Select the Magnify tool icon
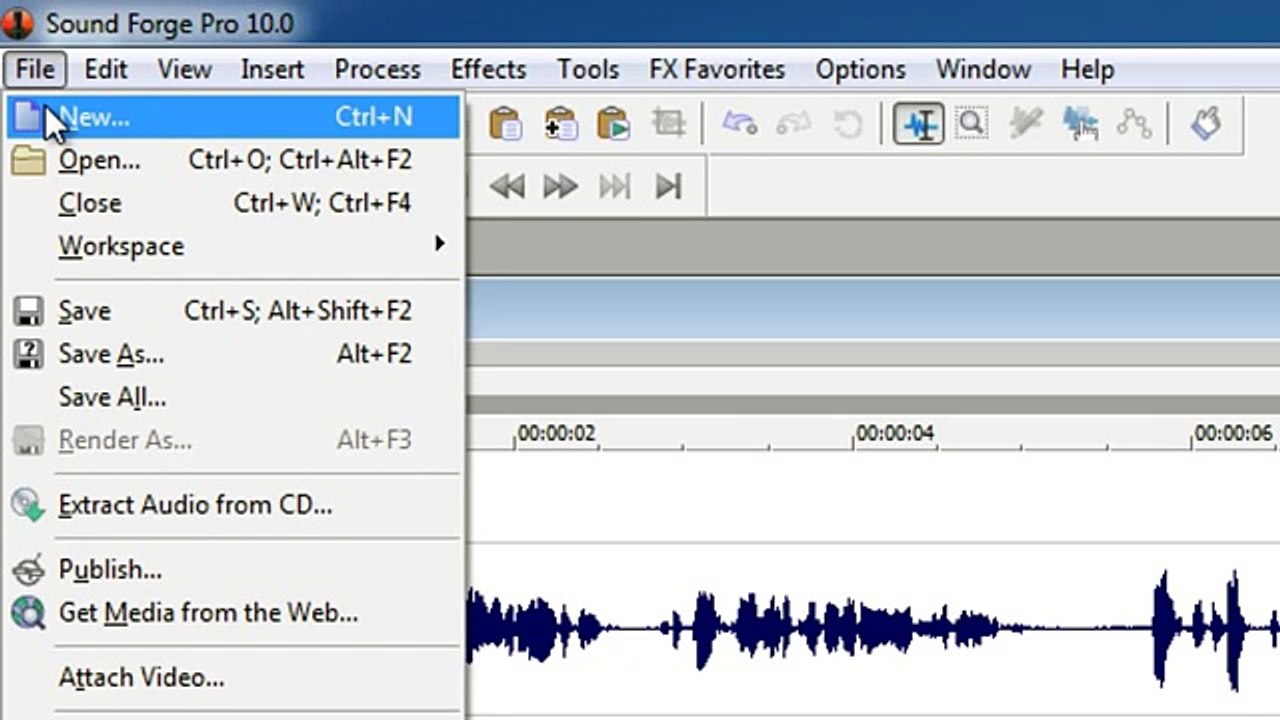Screen dimensions: 1280x720 [971, 124]
